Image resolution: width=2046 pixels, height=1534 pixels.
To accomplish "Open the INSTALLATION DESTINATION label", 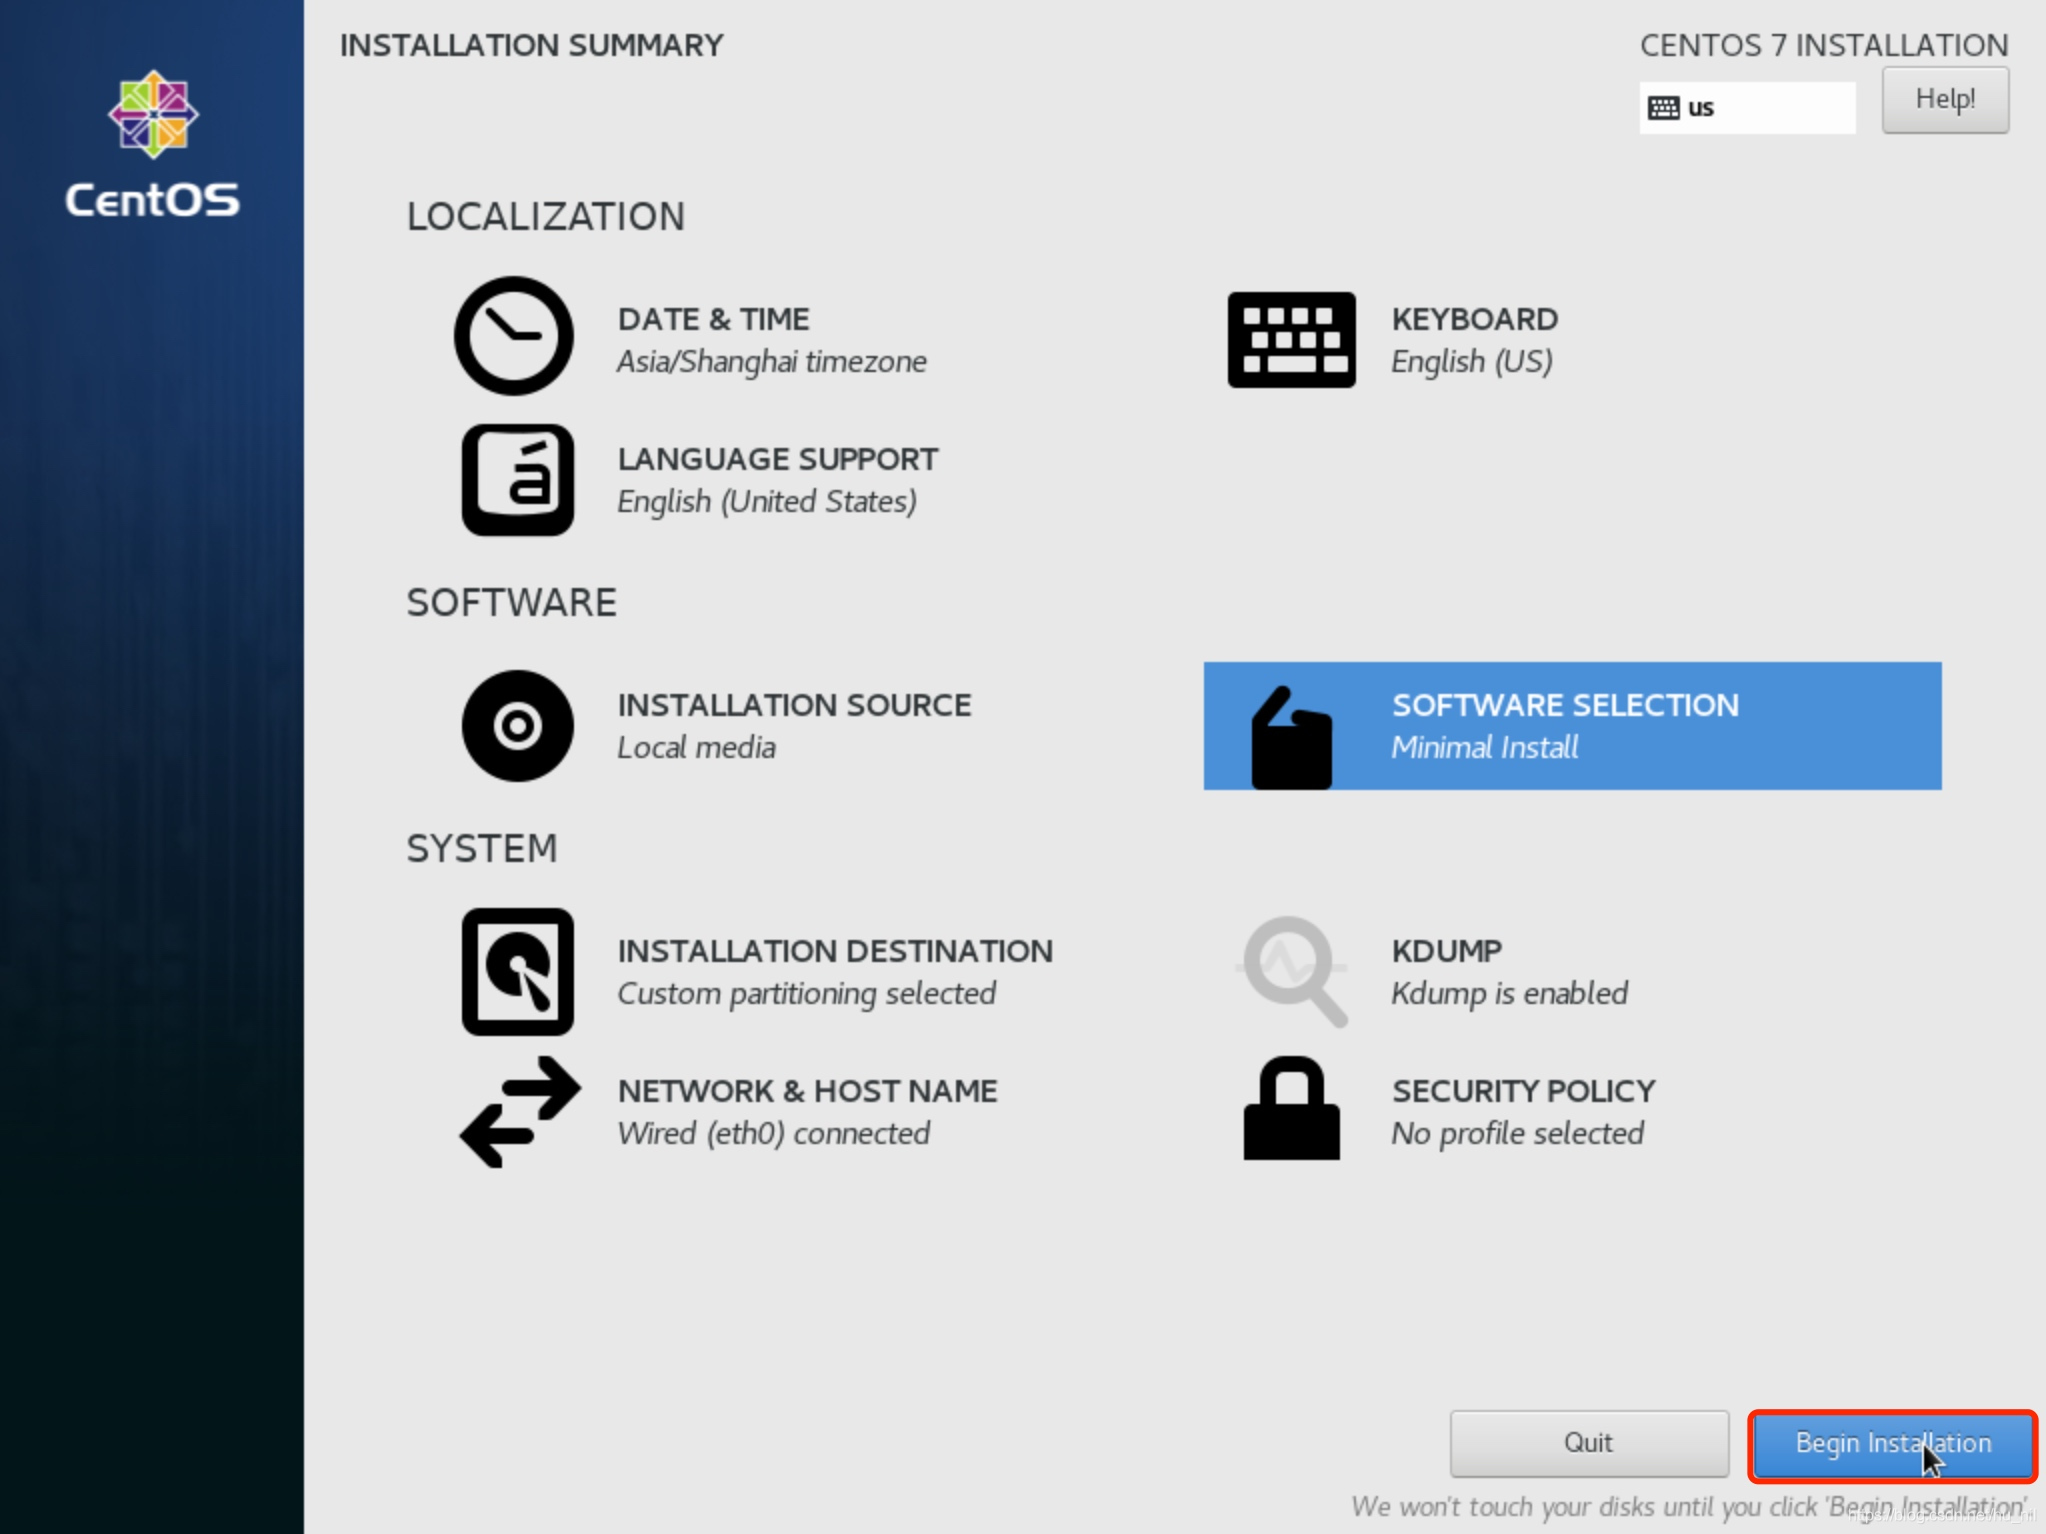I will (835, 951).
